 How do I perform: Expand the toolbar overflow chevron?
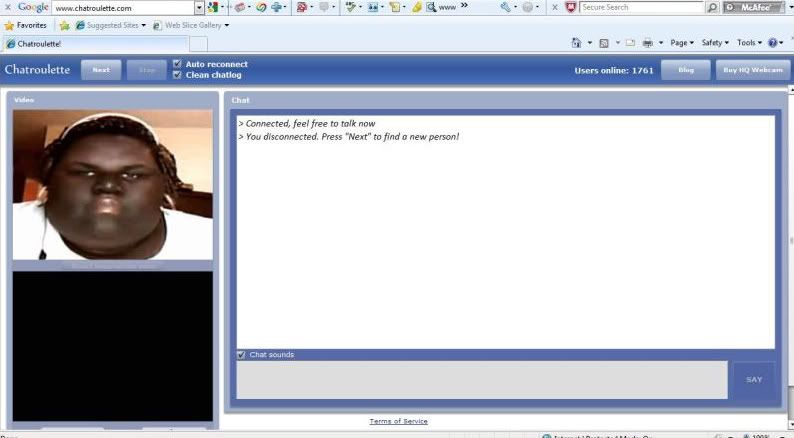[x=464, y=6]
